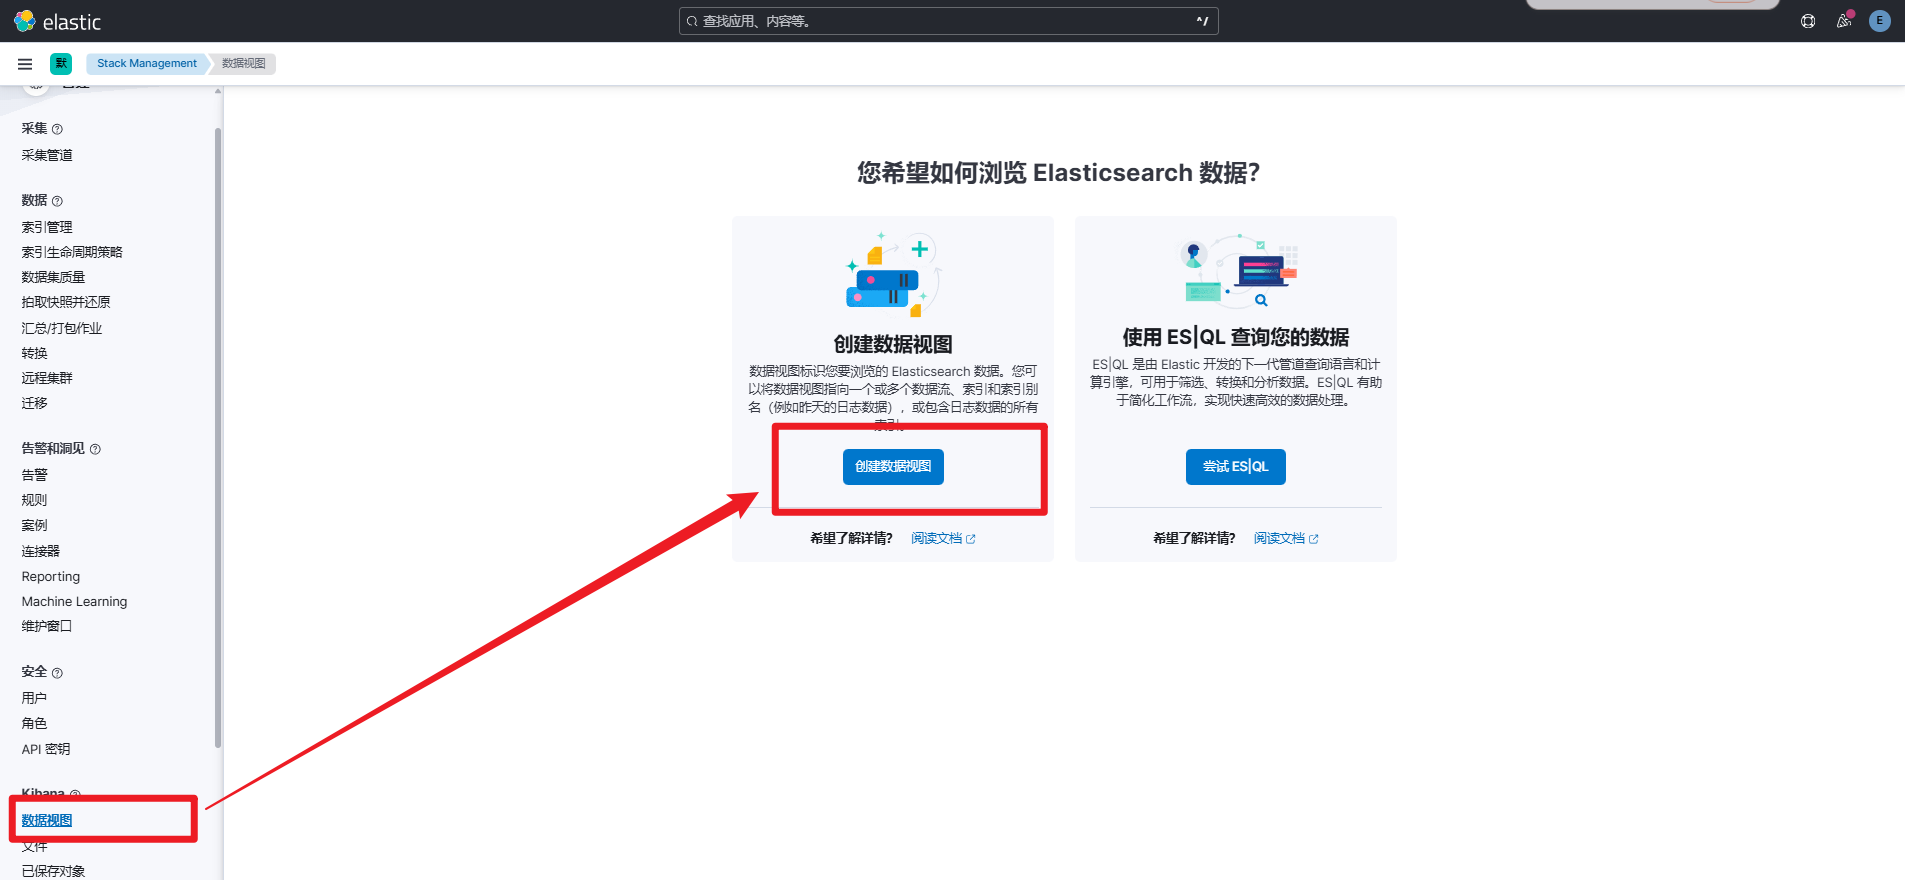
Task: Click the help icon beside 安全
Action: pyautogui.click(x=57, y=673)
